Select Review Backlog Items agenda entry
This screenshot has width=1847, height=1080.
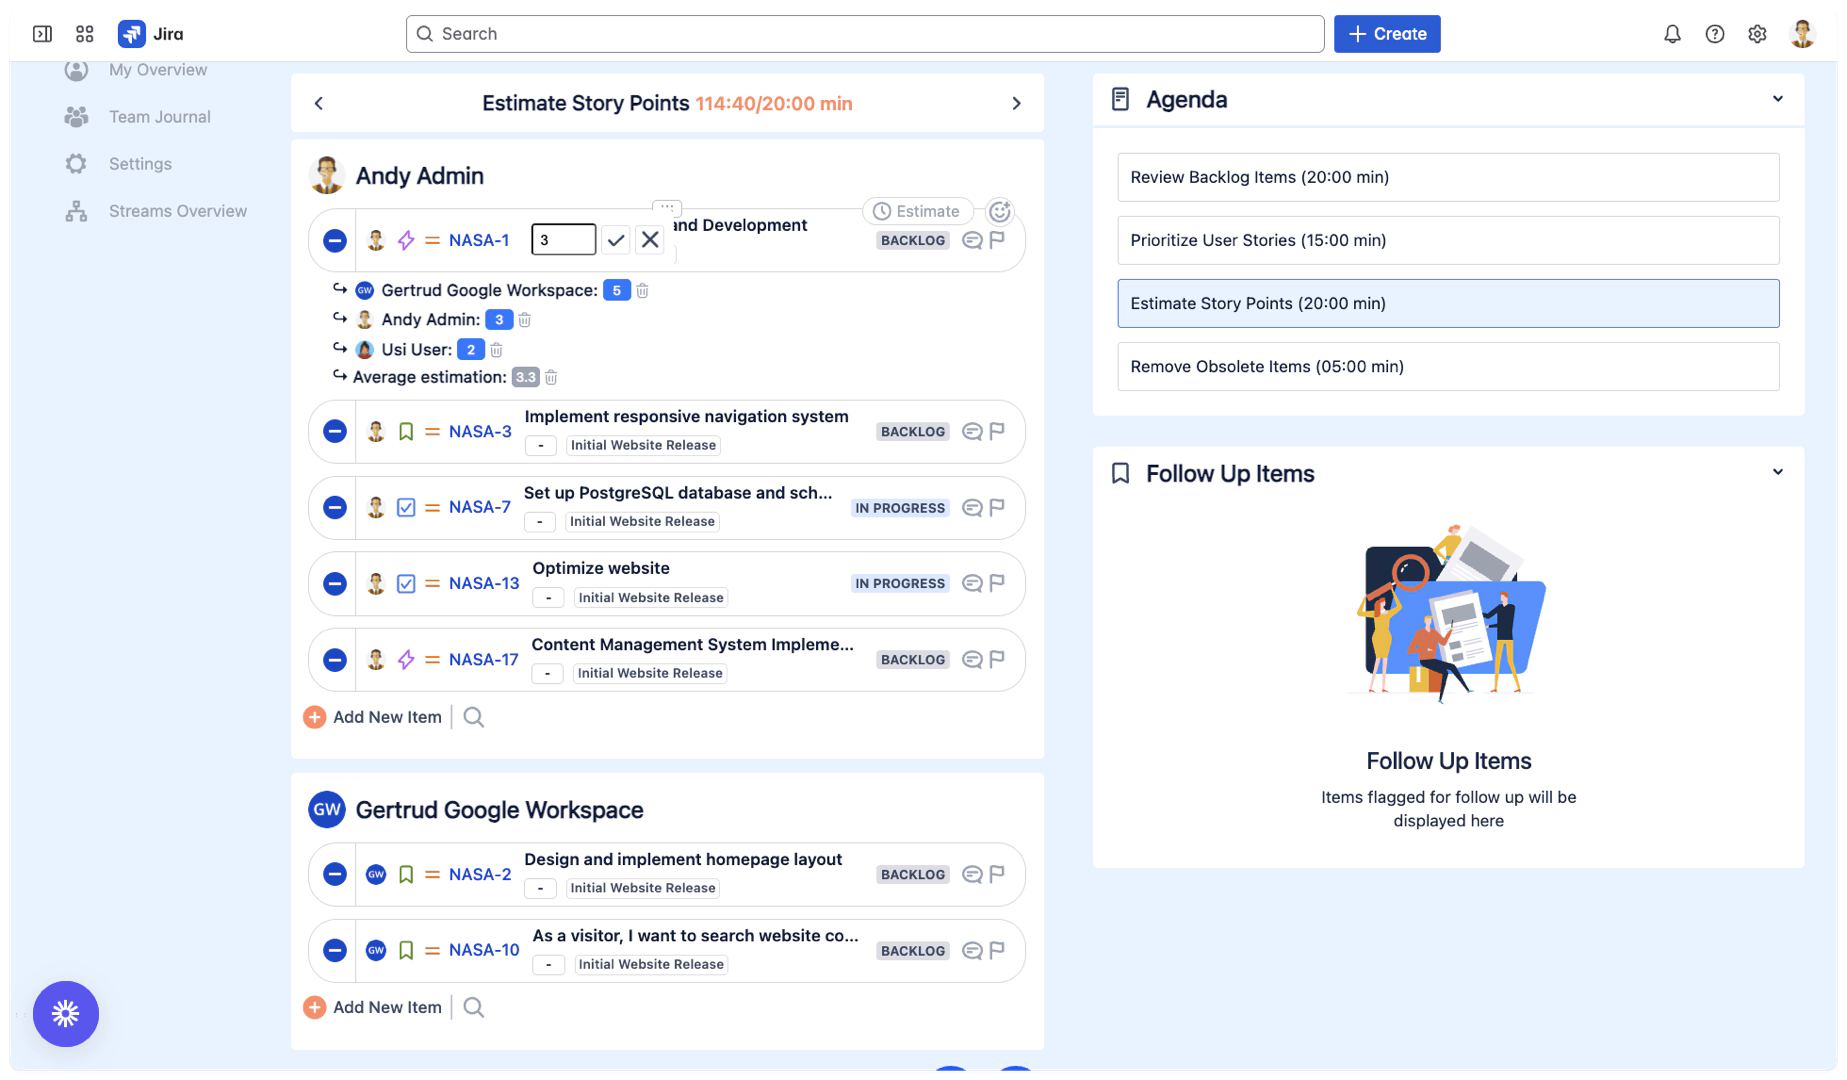pos(1448,177)
